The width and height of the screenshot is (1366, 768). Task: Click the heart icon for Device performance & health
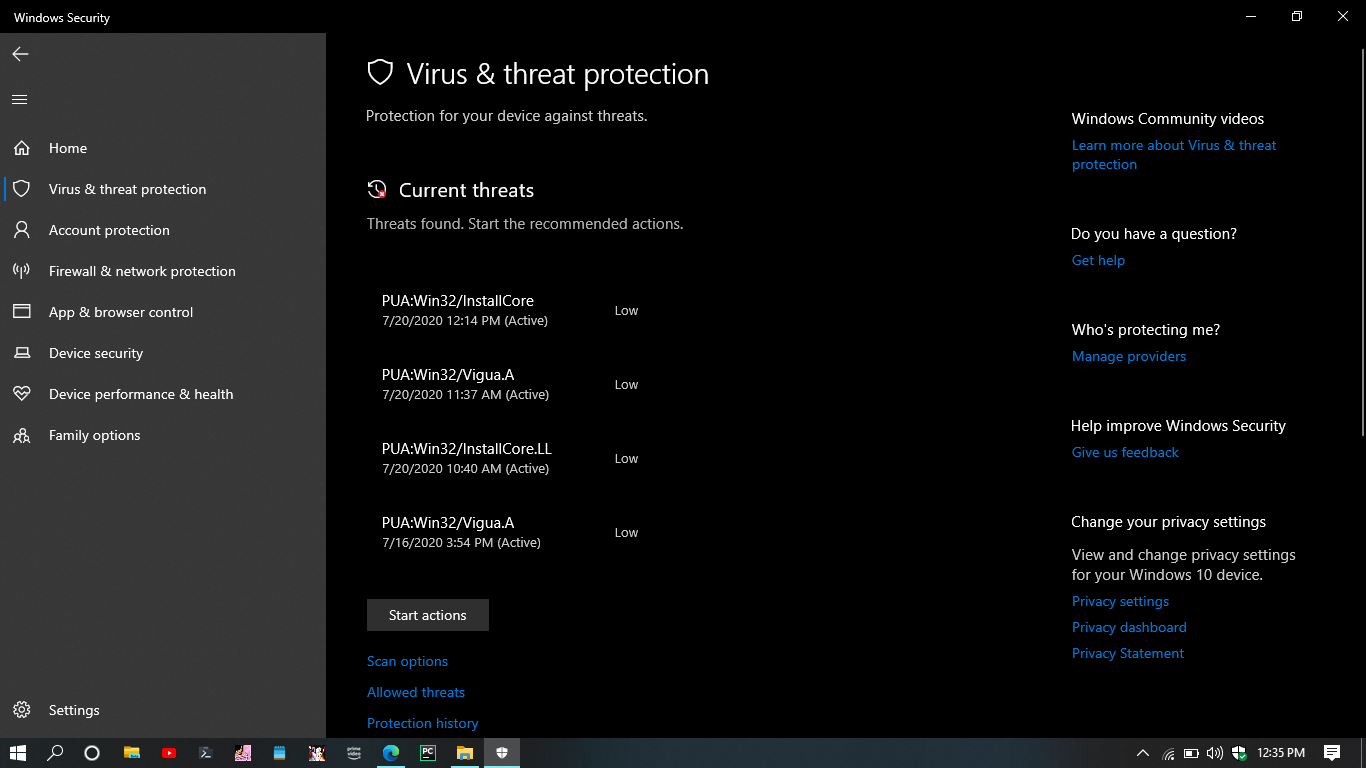click(x=21, y=394)
